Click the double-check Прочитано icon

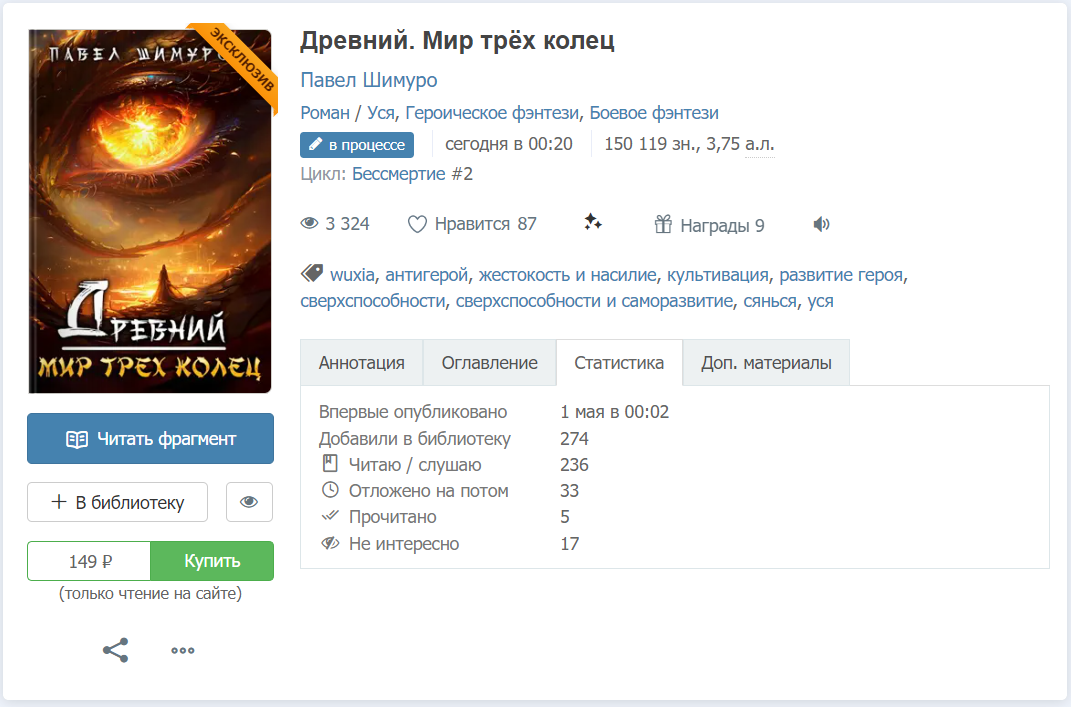point(330,516)
